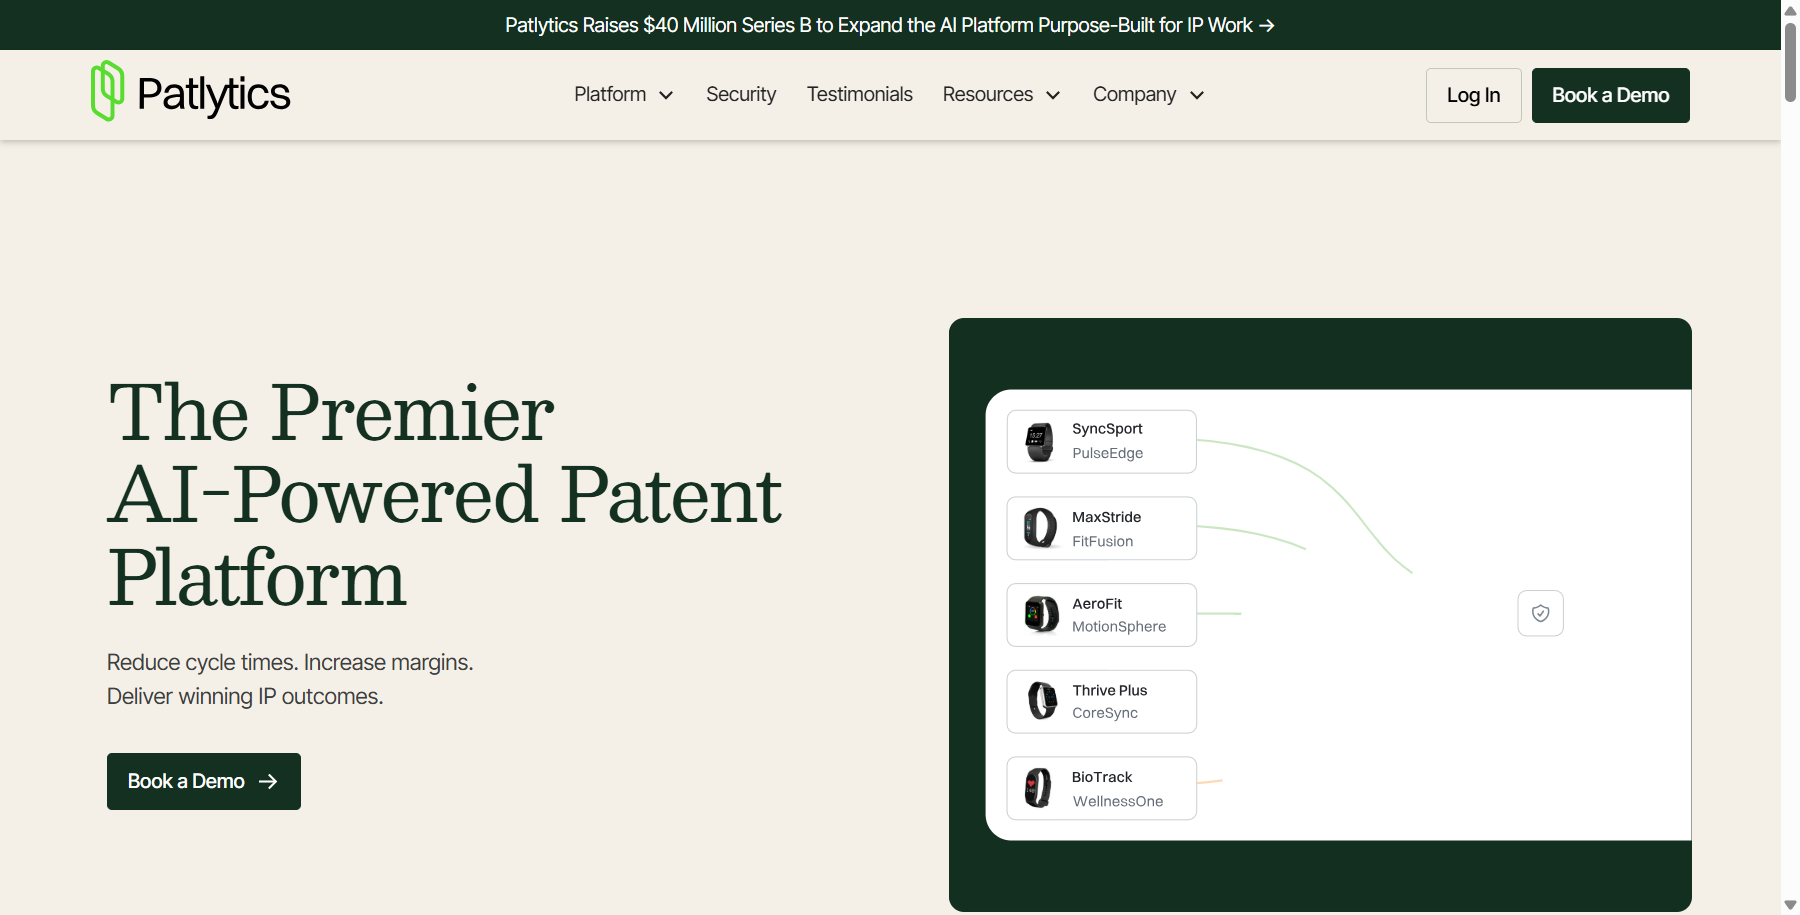Open the Resources menu item
The height and width of the screenshot is (915, 1800).
tap(988, 94)
